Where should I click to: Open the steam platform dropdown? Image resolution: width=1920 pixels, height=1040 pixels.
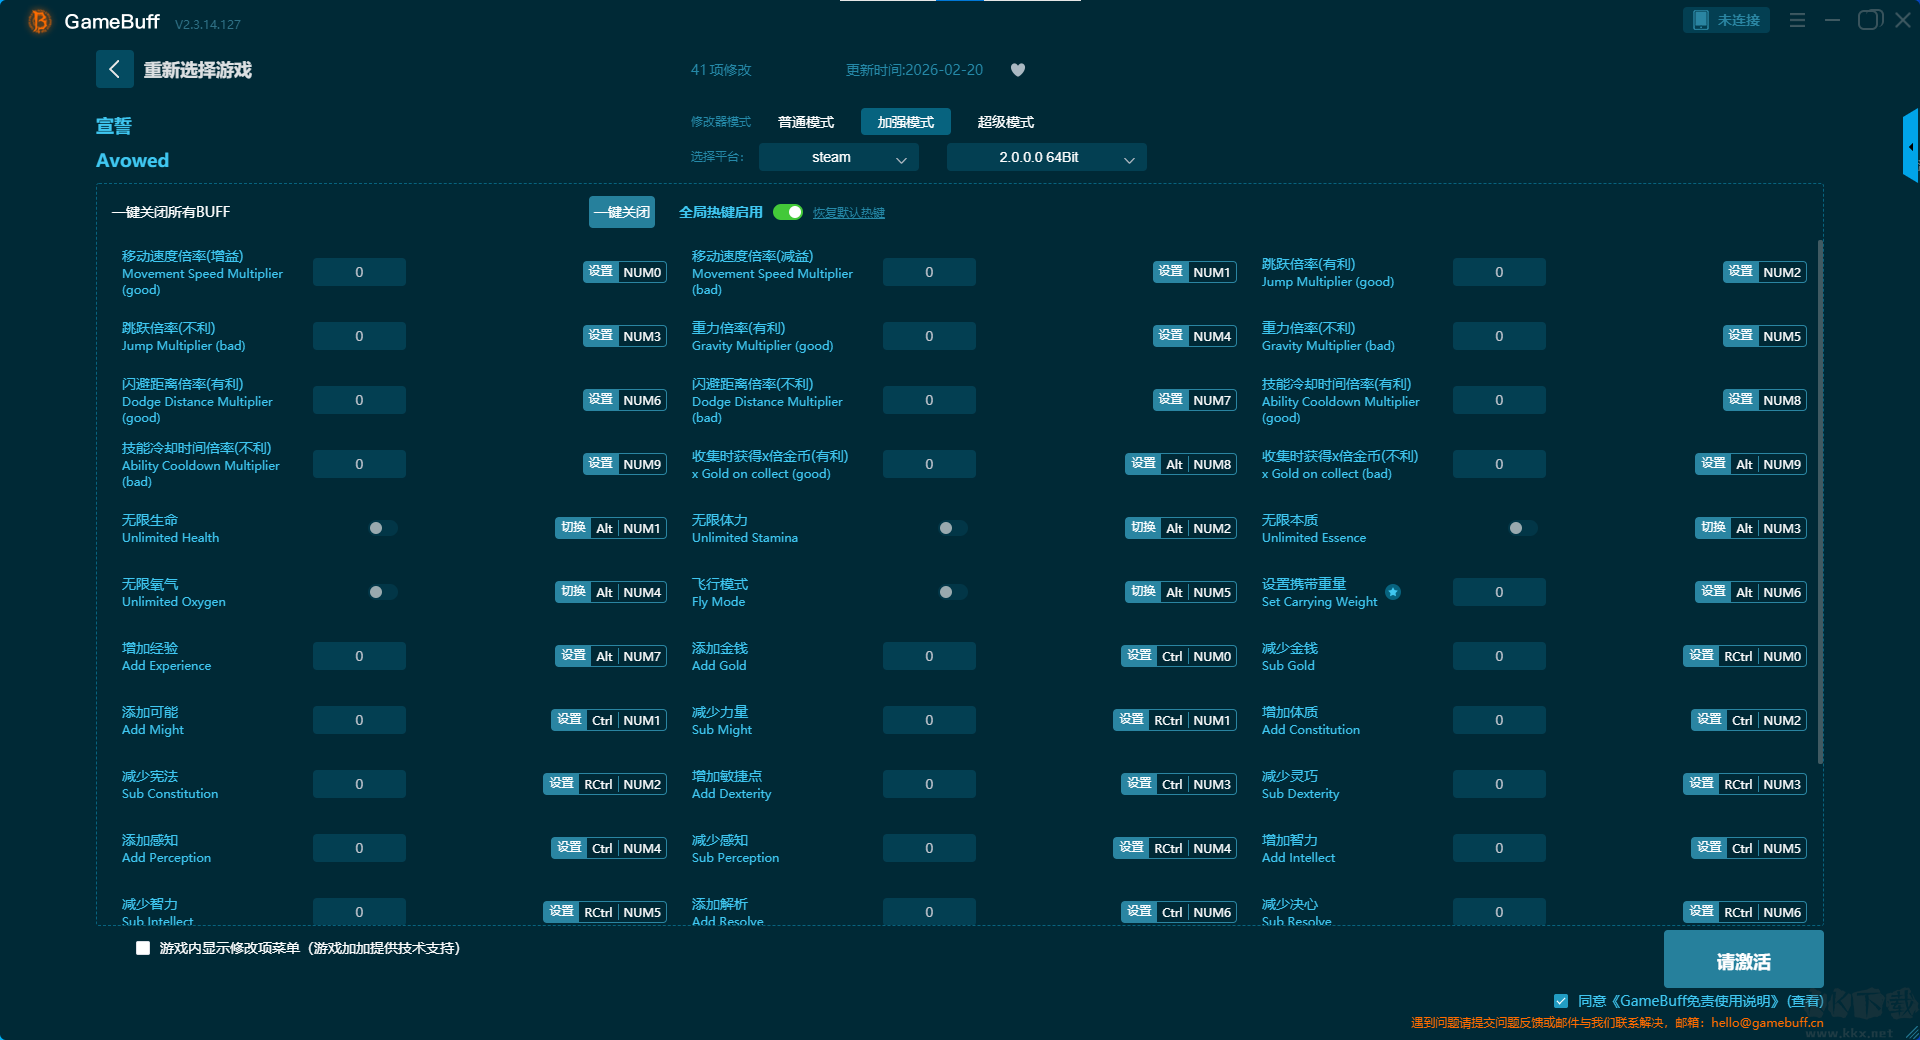[x=838, y=157]
